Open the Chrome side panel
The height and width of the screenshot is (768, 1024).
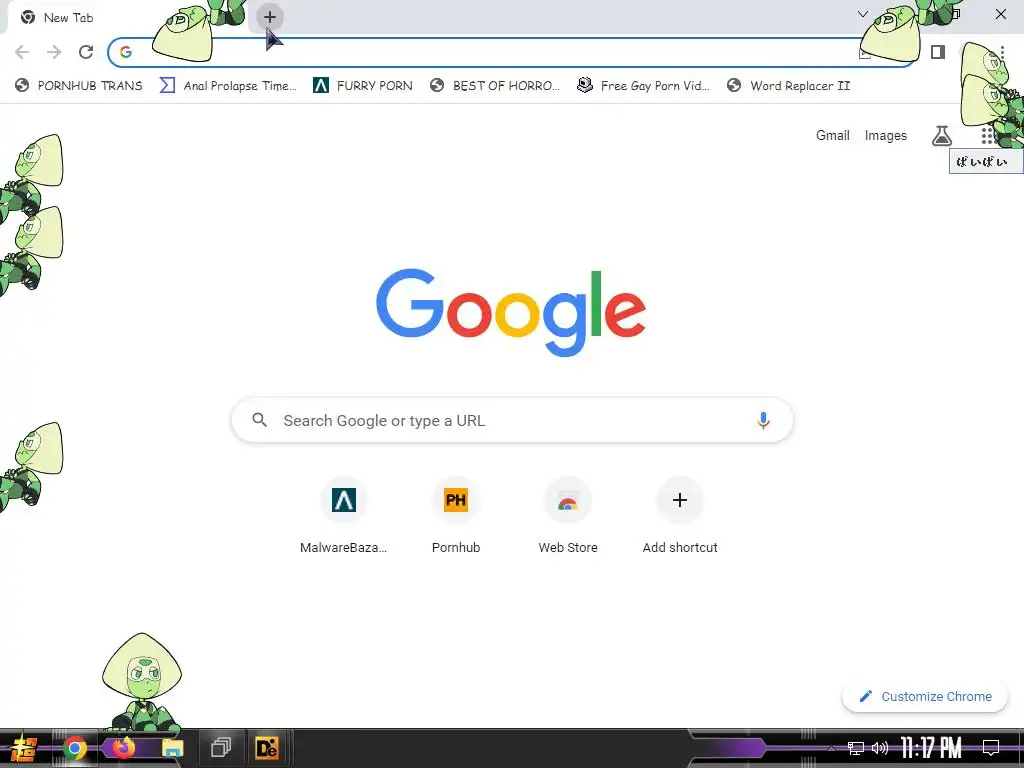pyautogui.click(x=938, y=52)
